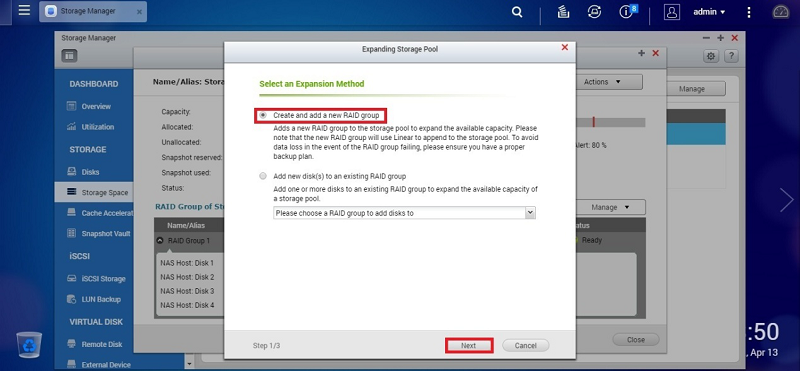The image size is (800, 371).
Task: Open Utilization in the sidebar
Action: (98, 127)
